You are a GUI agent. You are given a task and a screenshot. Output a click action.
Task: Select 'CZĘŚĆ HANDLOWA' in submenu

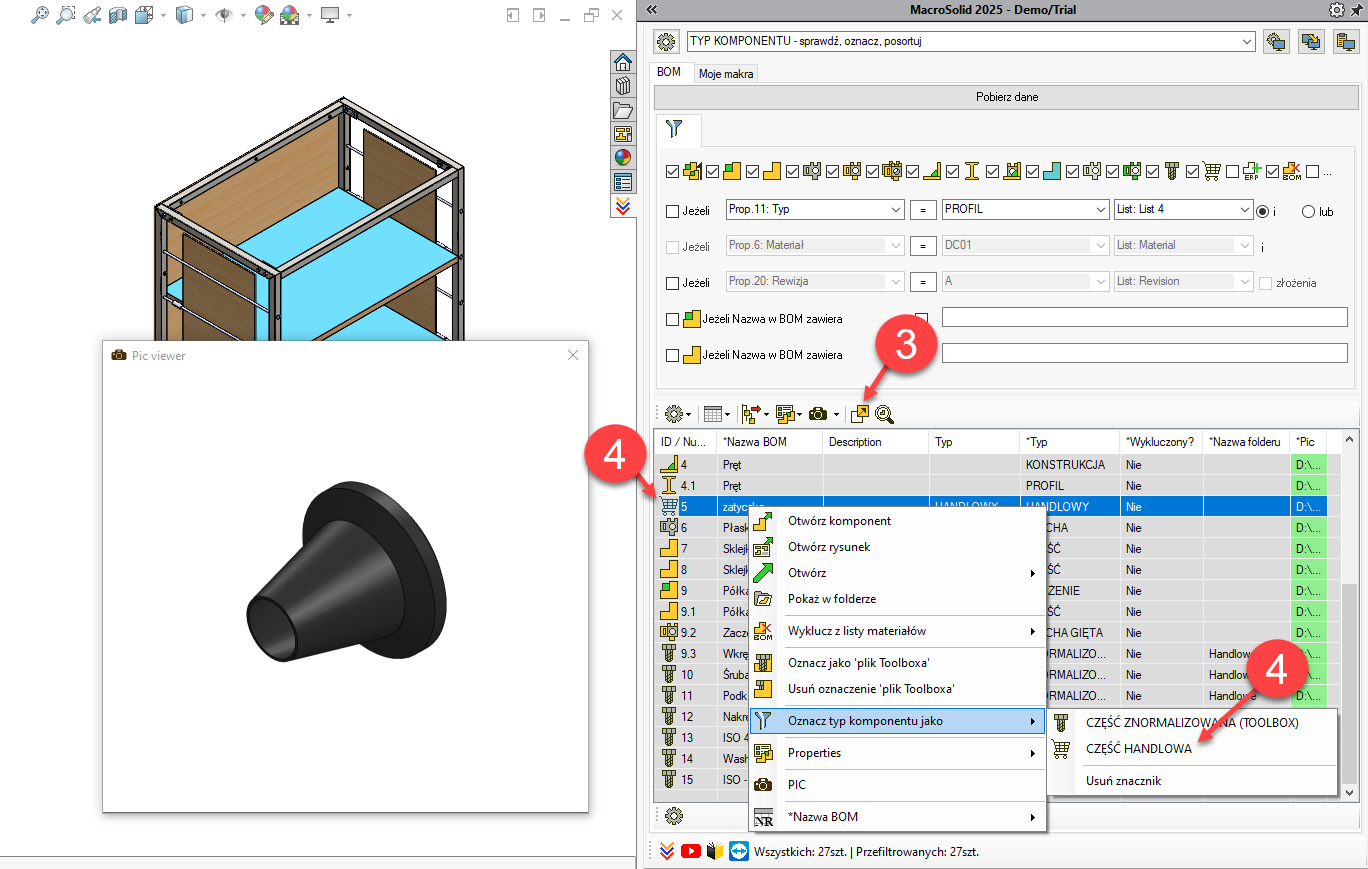(x=1191, y=748)
